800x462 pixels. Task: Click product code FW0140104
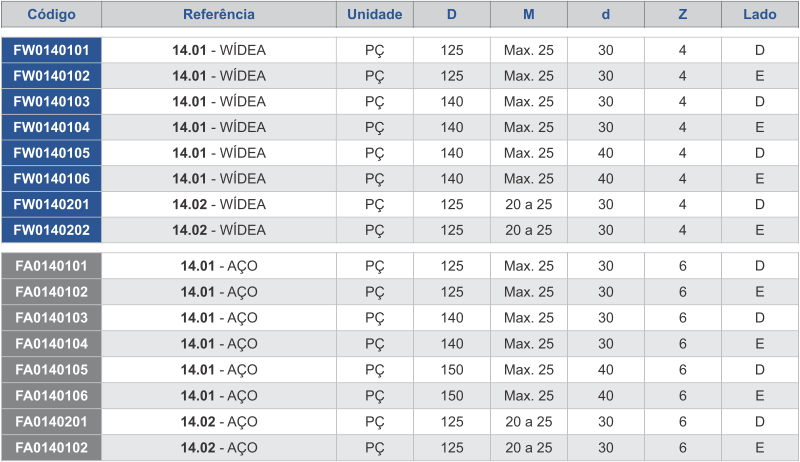[x=52, y=127]
